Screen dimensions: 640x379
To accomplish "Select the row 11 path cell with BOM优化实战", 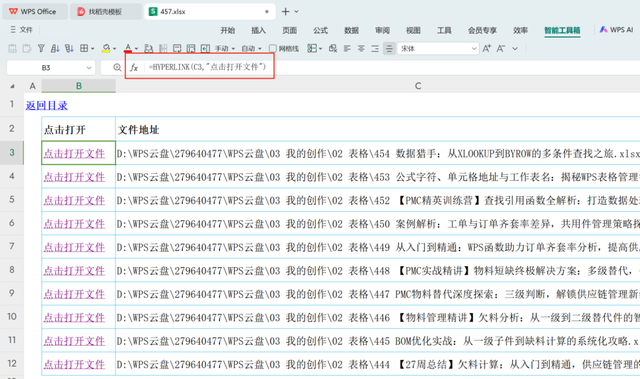I will tap(378, 341).
